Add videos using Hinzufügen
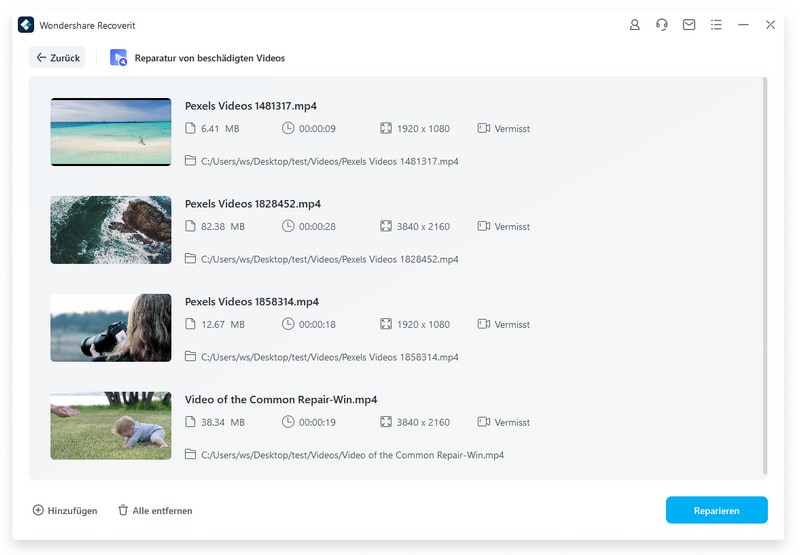The height and width of the screenshot is (555, 800). pyautogui.click(x=65, y=511)
